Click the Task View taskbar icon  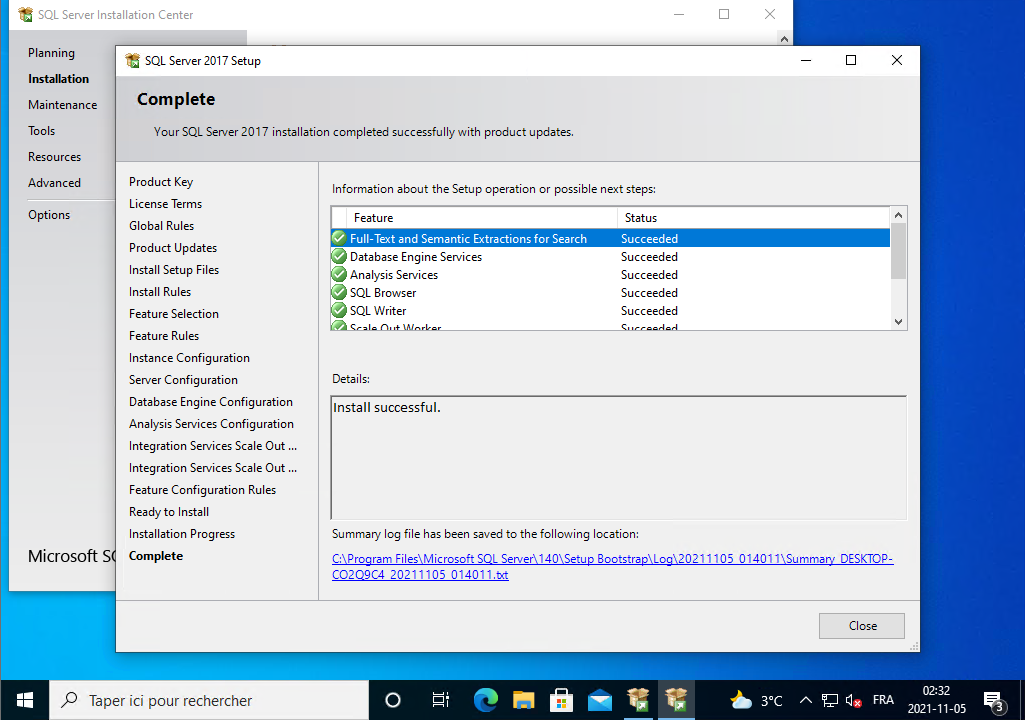coord(440,700)
